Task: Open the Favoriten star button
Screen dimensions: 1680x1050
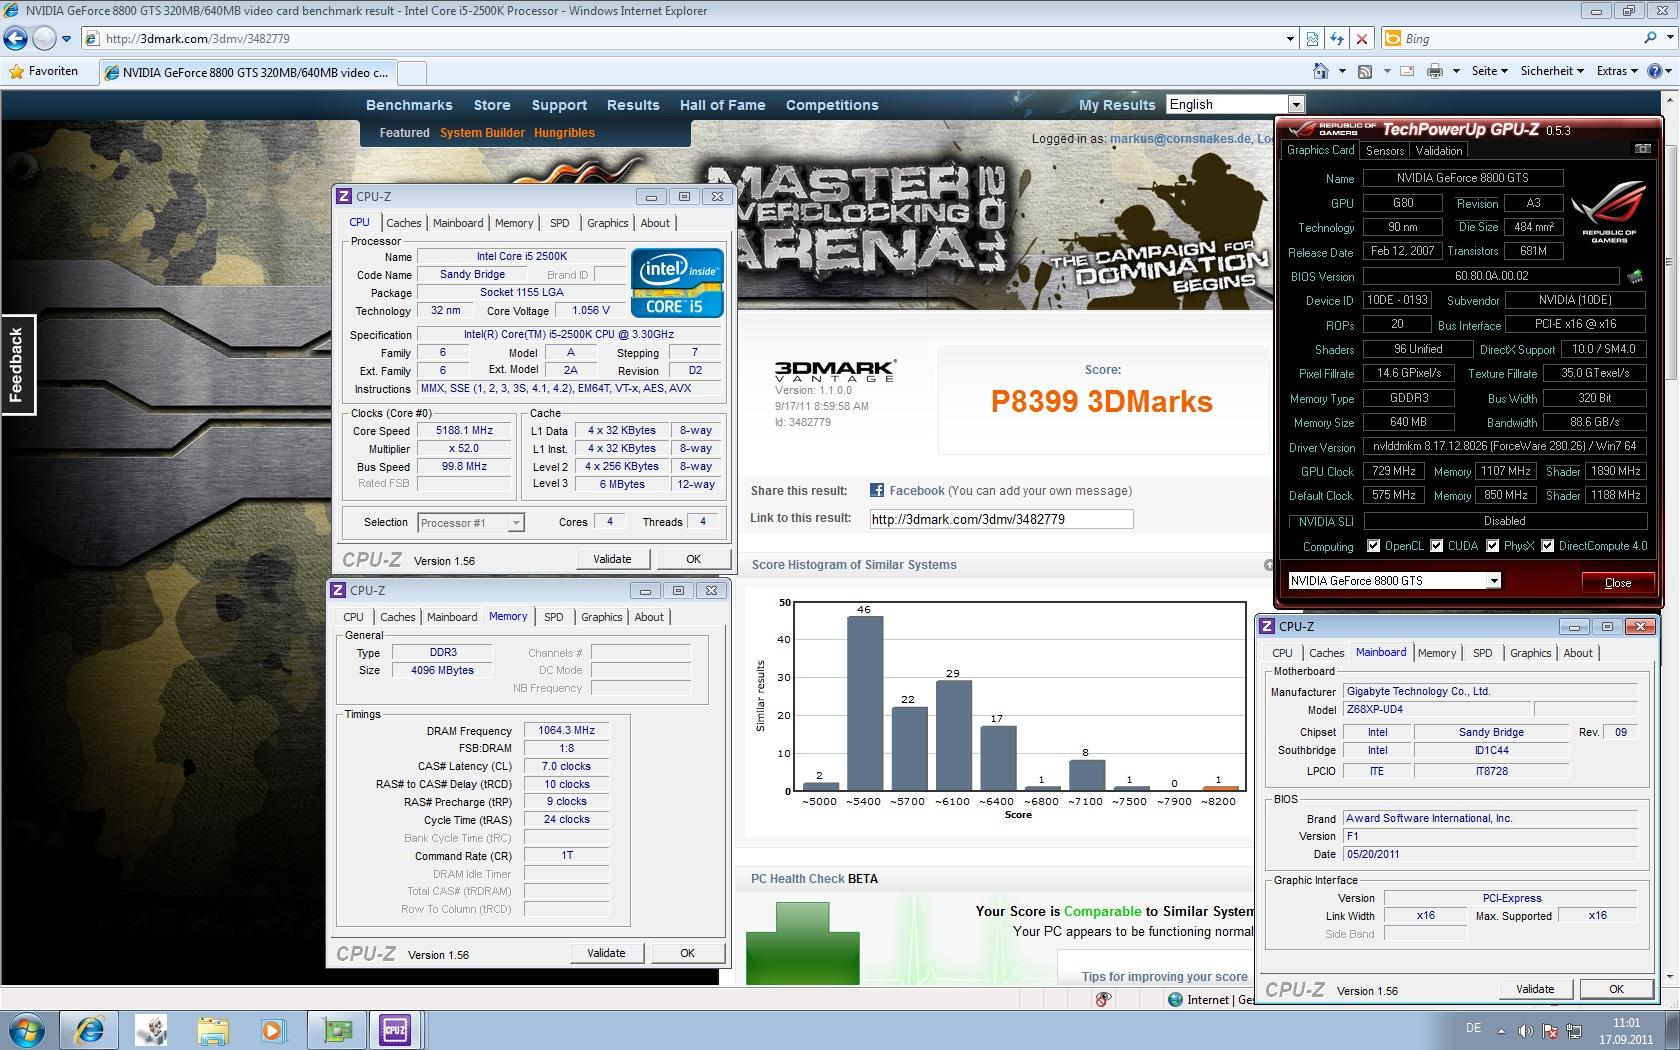Action: [42, 71]
